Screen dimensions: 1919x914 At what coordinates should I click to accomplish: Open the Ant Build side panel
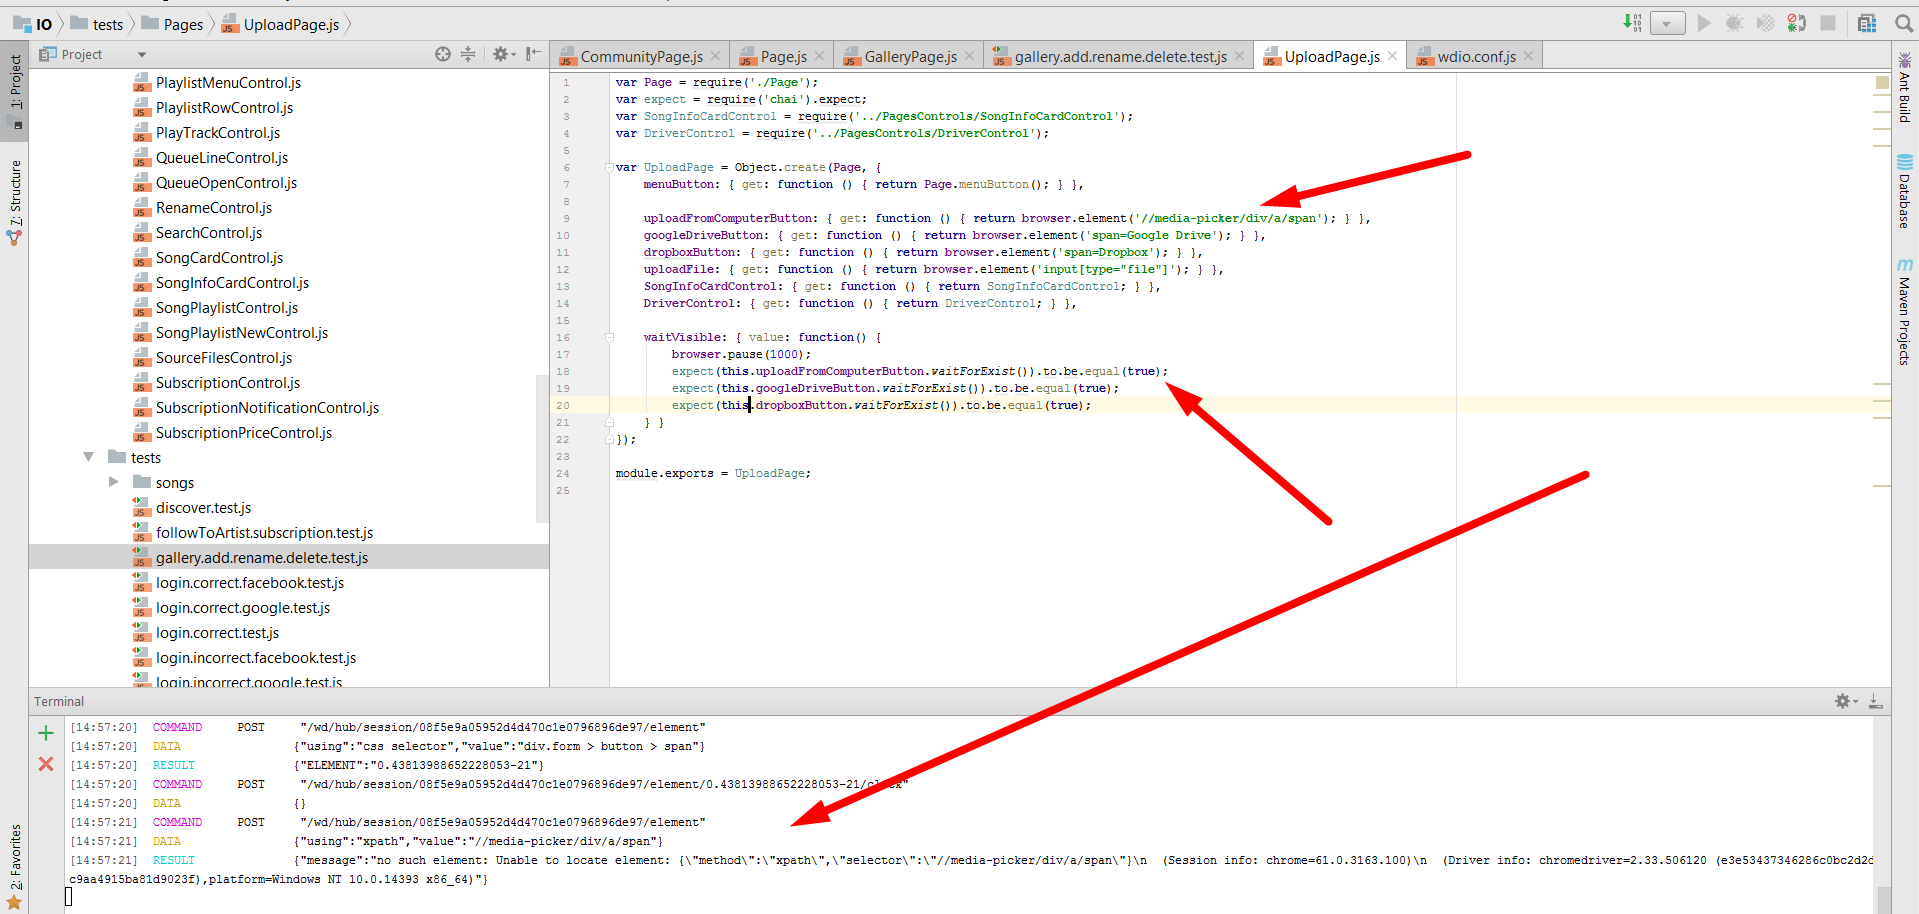click(x=1905, y=100)
